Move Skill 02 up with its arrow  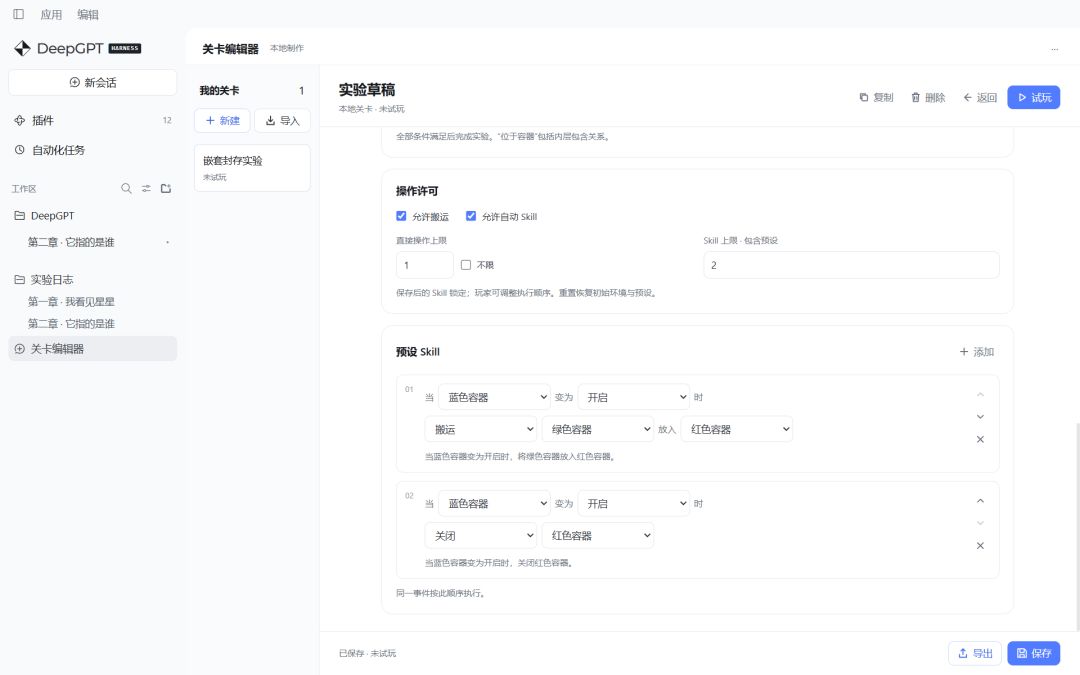(x=980, y=501)
